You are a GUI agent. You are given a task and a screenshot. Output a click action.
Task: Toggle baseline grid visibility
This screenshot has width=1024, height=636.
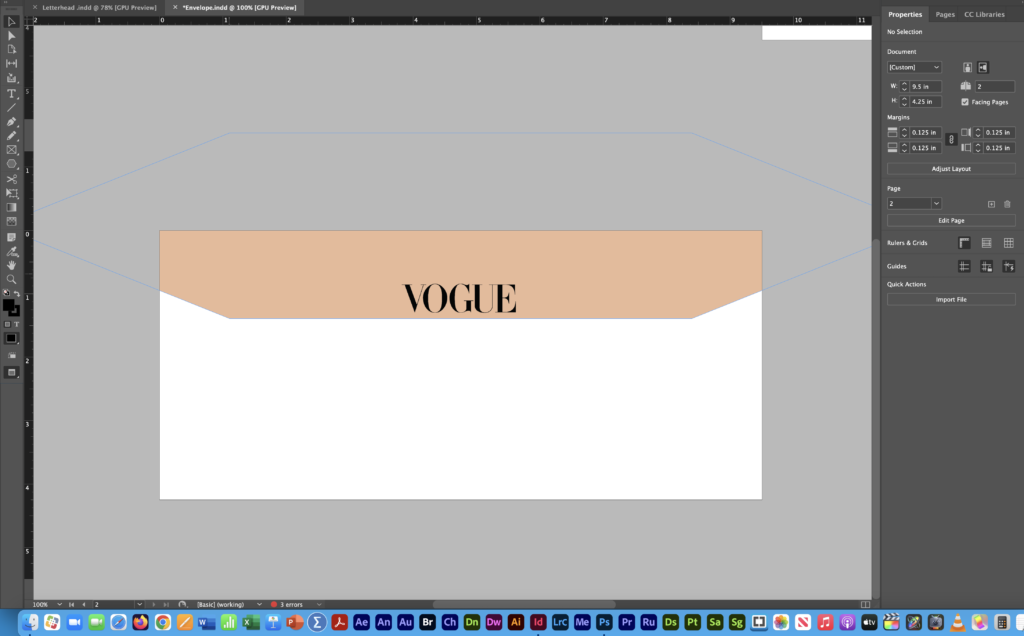coord(986,243)
